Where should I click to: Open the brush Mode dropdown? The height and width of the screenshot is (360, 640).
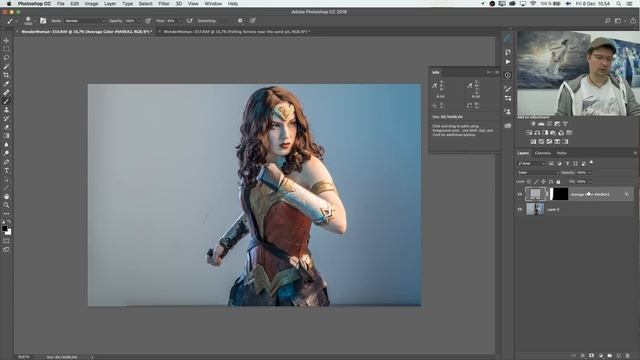pyautogui.click(x=84, y=21)
